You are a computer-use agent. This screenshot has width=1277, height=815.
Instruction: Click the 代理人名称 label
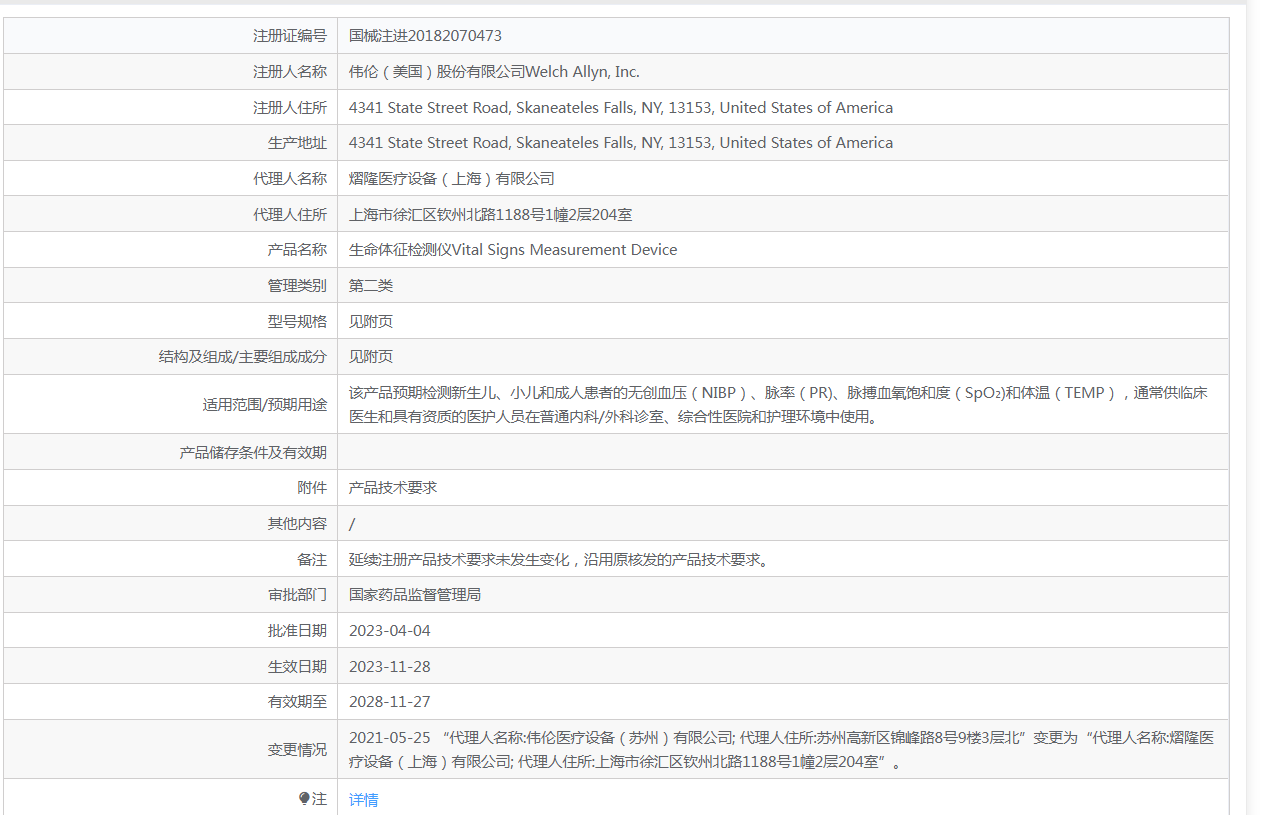click(x=290, y=179)
